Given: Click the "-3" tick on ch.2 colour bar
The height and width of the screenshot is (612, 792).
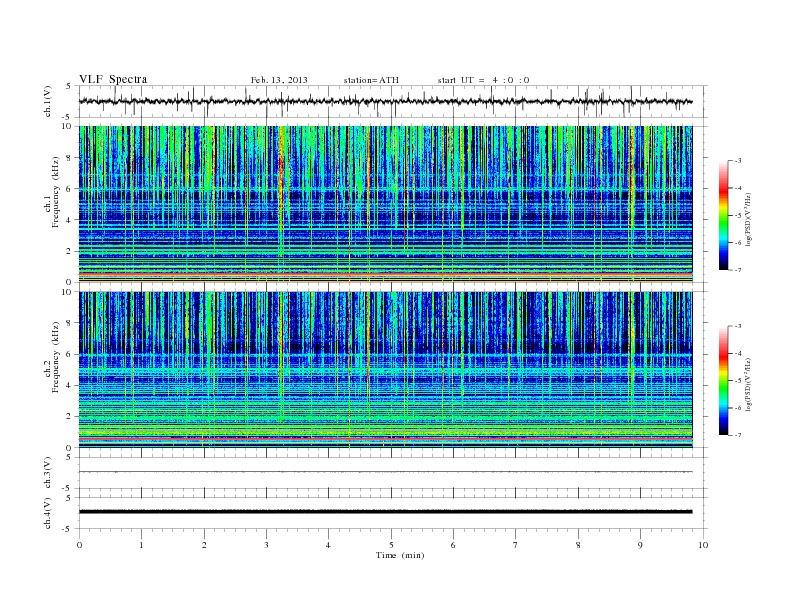Looking at the screenshot, I should click(x=737, y=326).
